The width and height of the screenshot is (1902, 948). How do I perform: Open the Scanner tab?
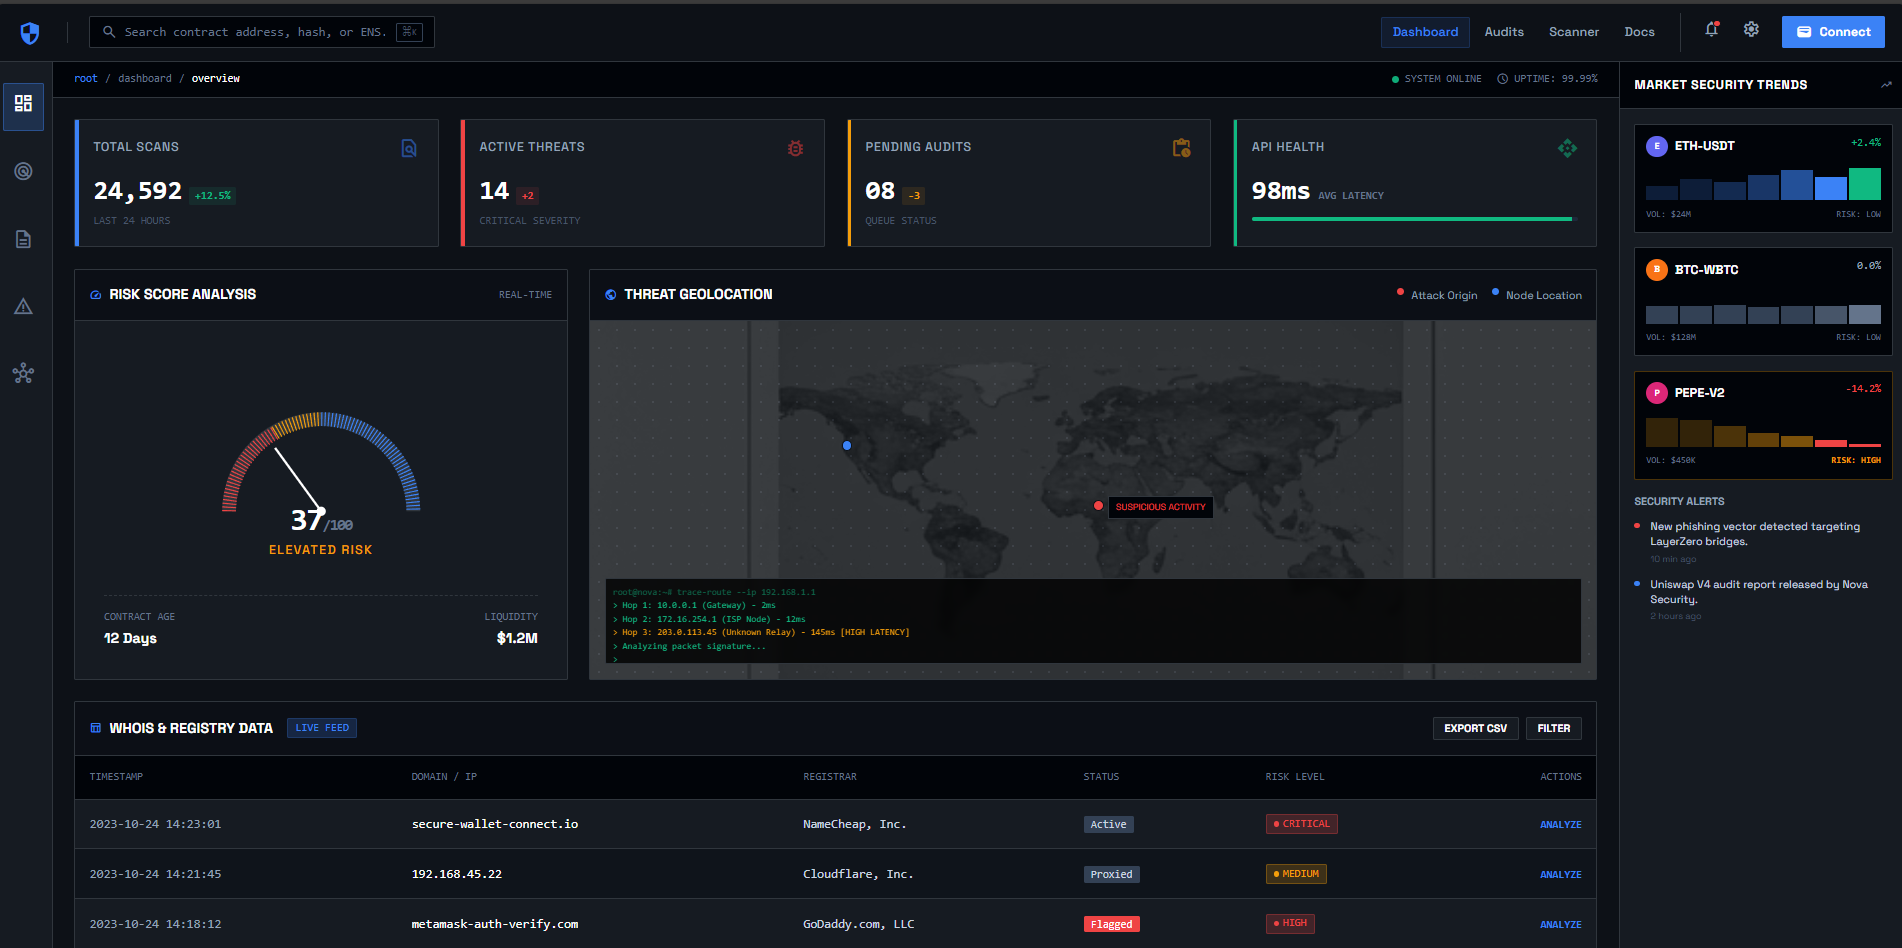[1573, 32]
